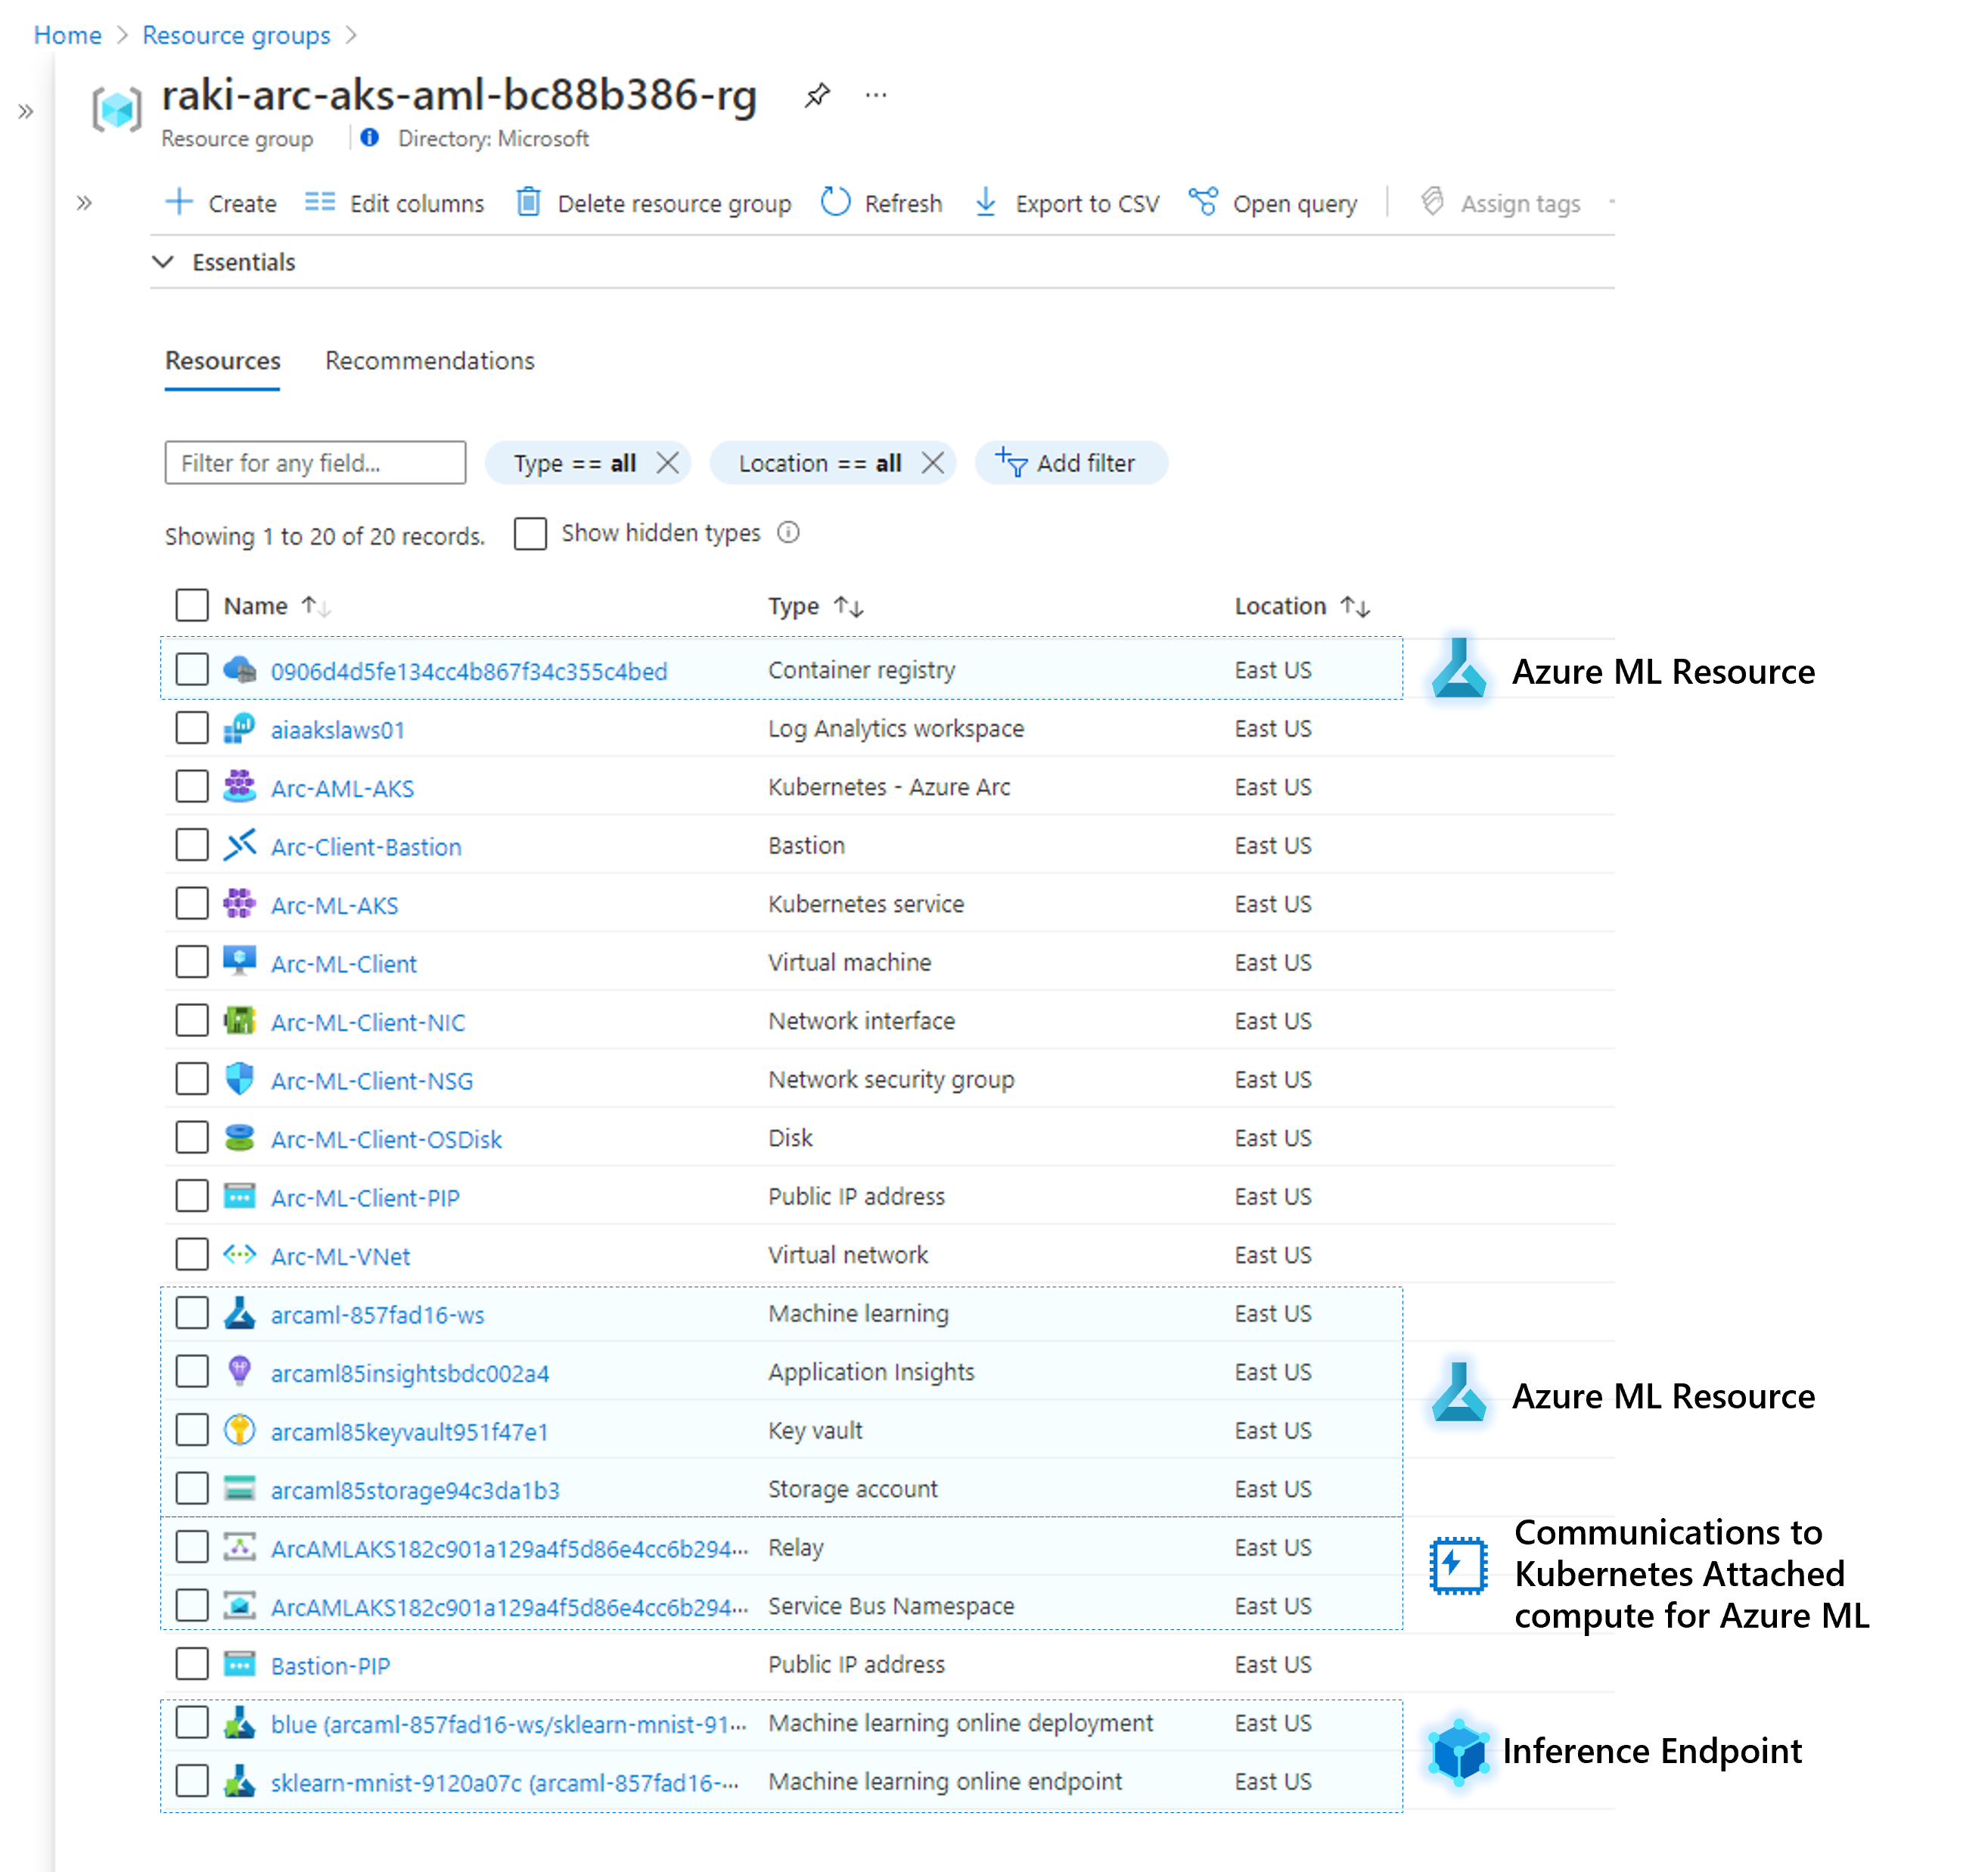The image size is (1988, 1872).
Task: Collapse the Essentials section
Action: [x=163, y=262]
